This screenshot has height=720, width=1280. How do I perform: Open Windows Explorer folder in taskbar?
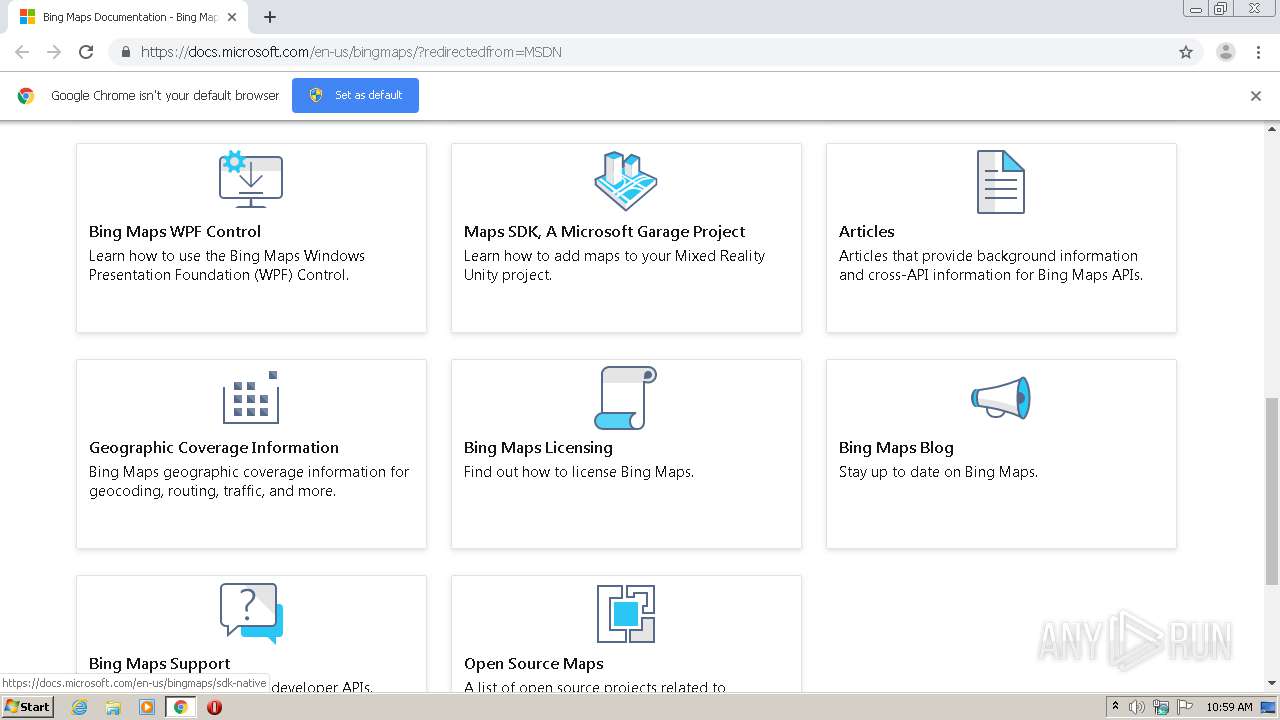click(113, 707)
